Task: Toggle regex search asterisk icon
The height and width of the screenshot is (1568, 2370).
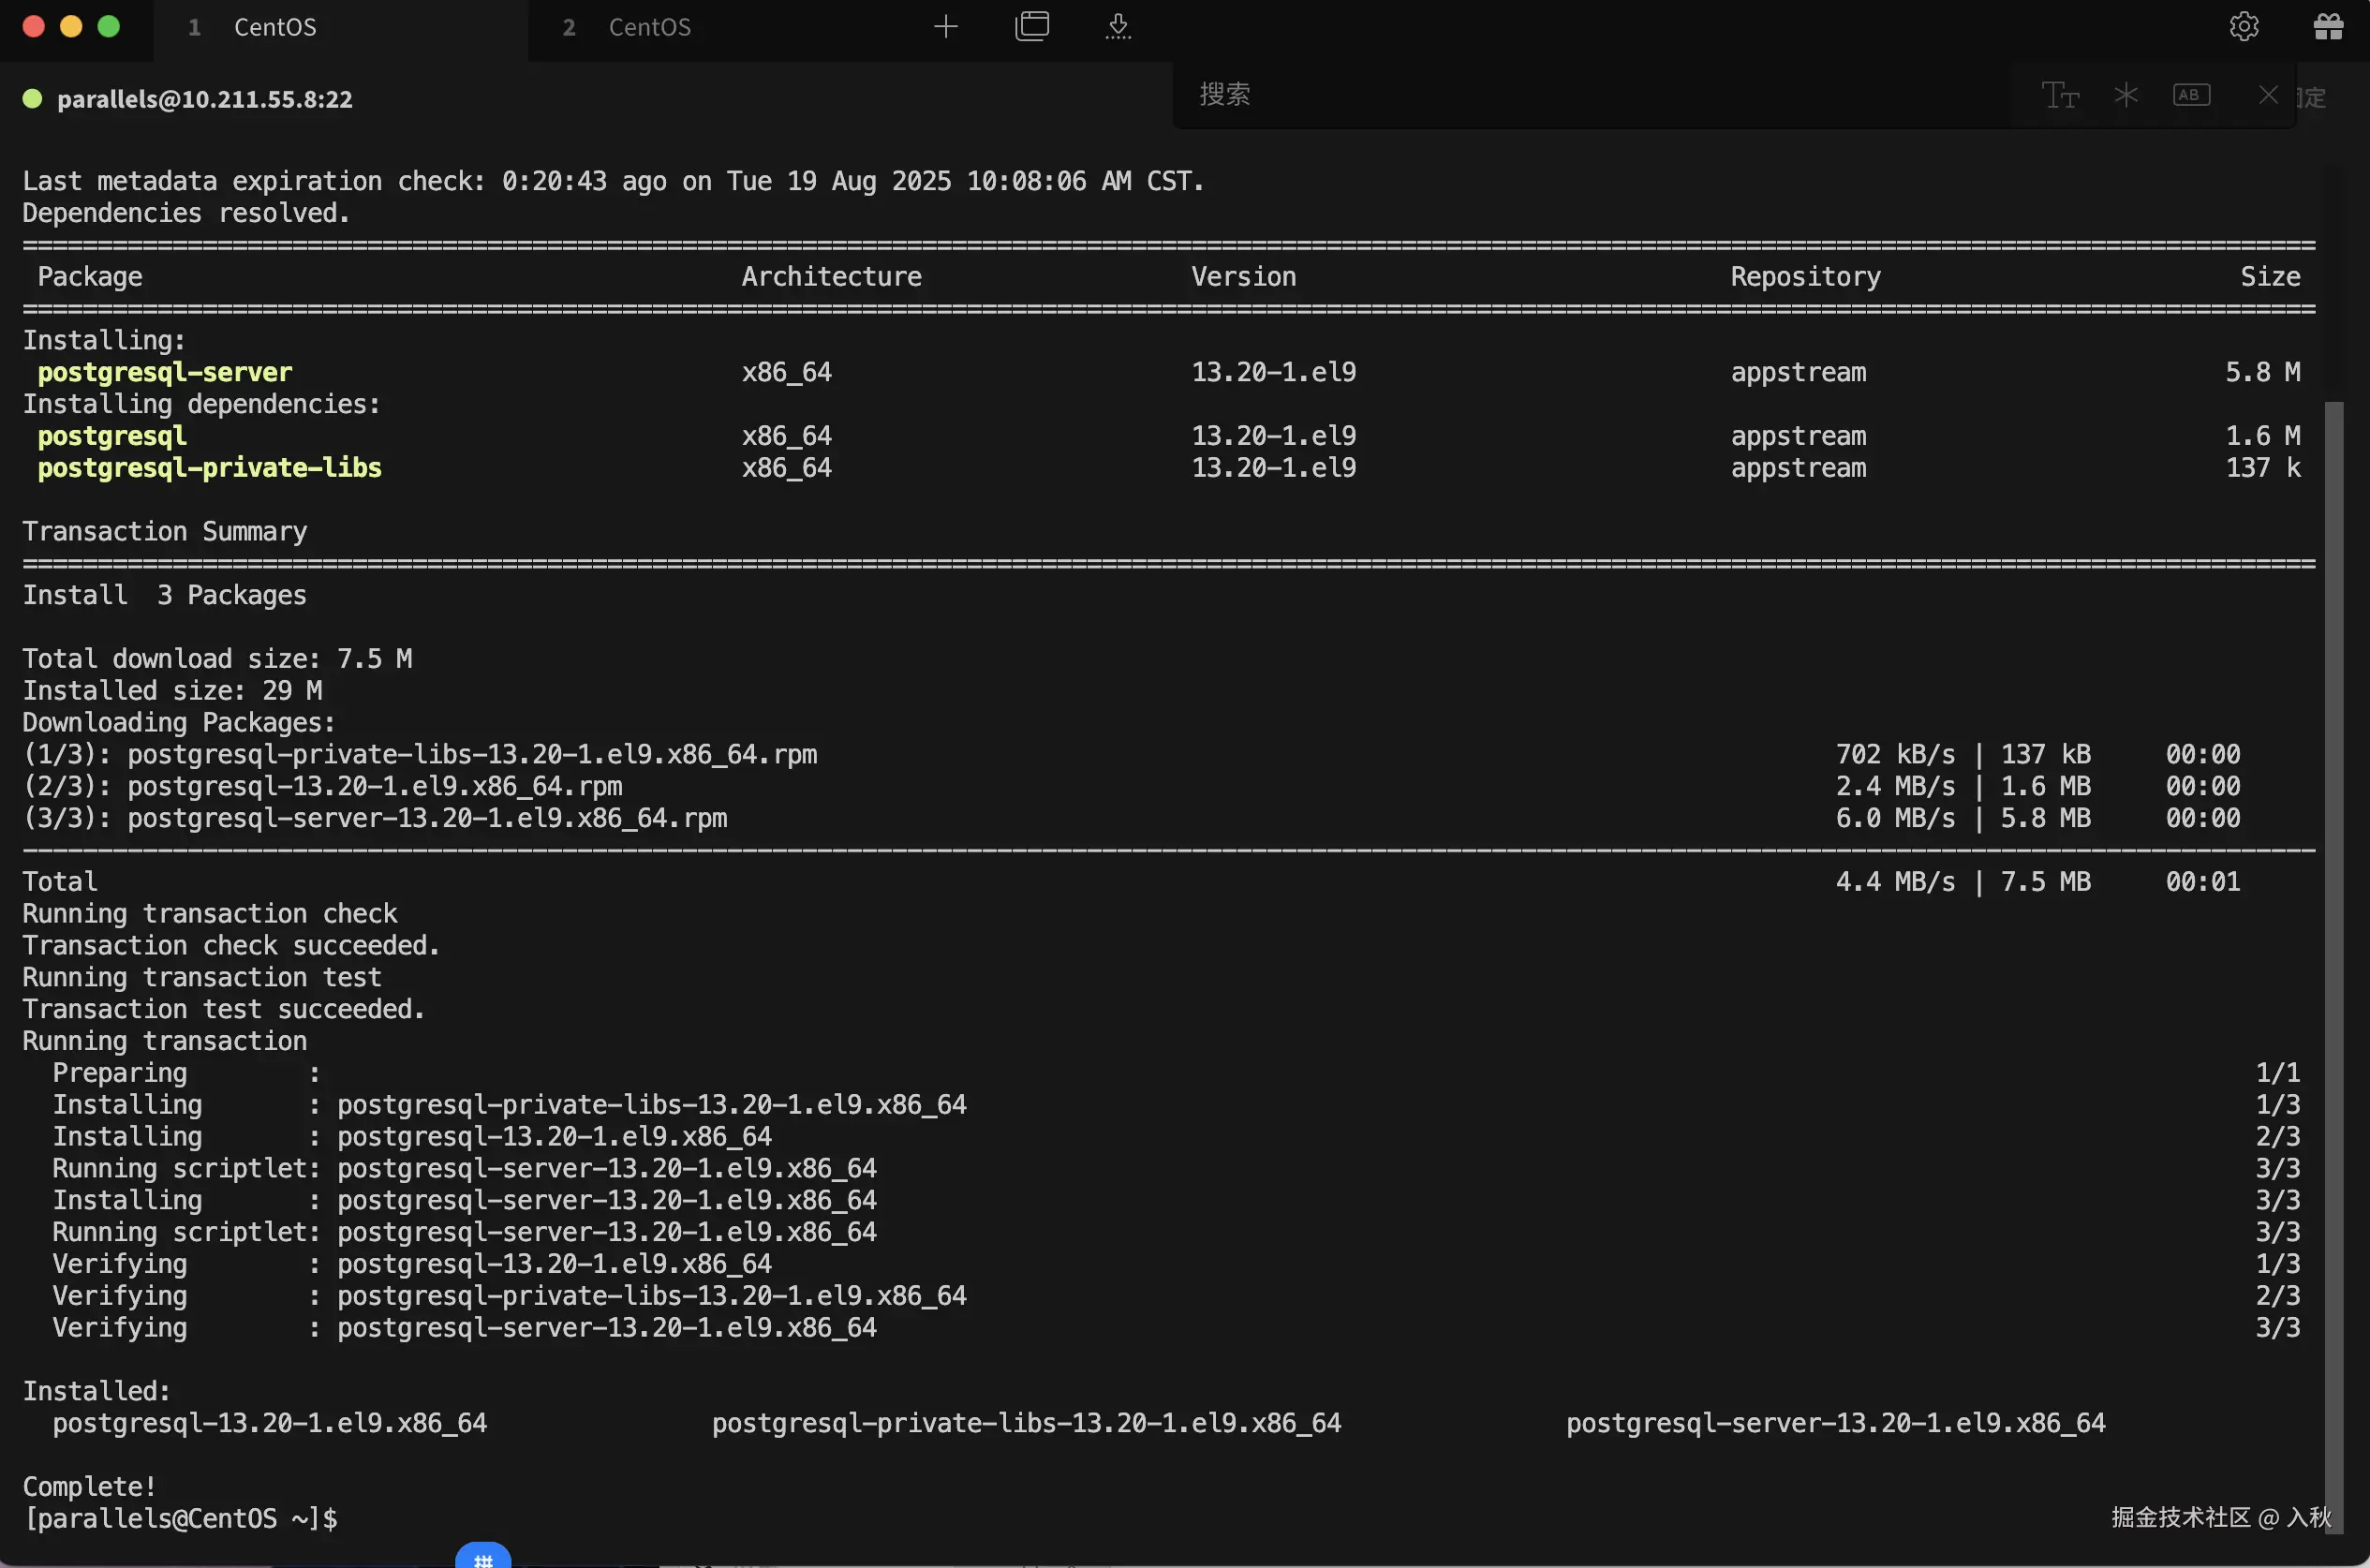Action: [x=2126, y=95]
